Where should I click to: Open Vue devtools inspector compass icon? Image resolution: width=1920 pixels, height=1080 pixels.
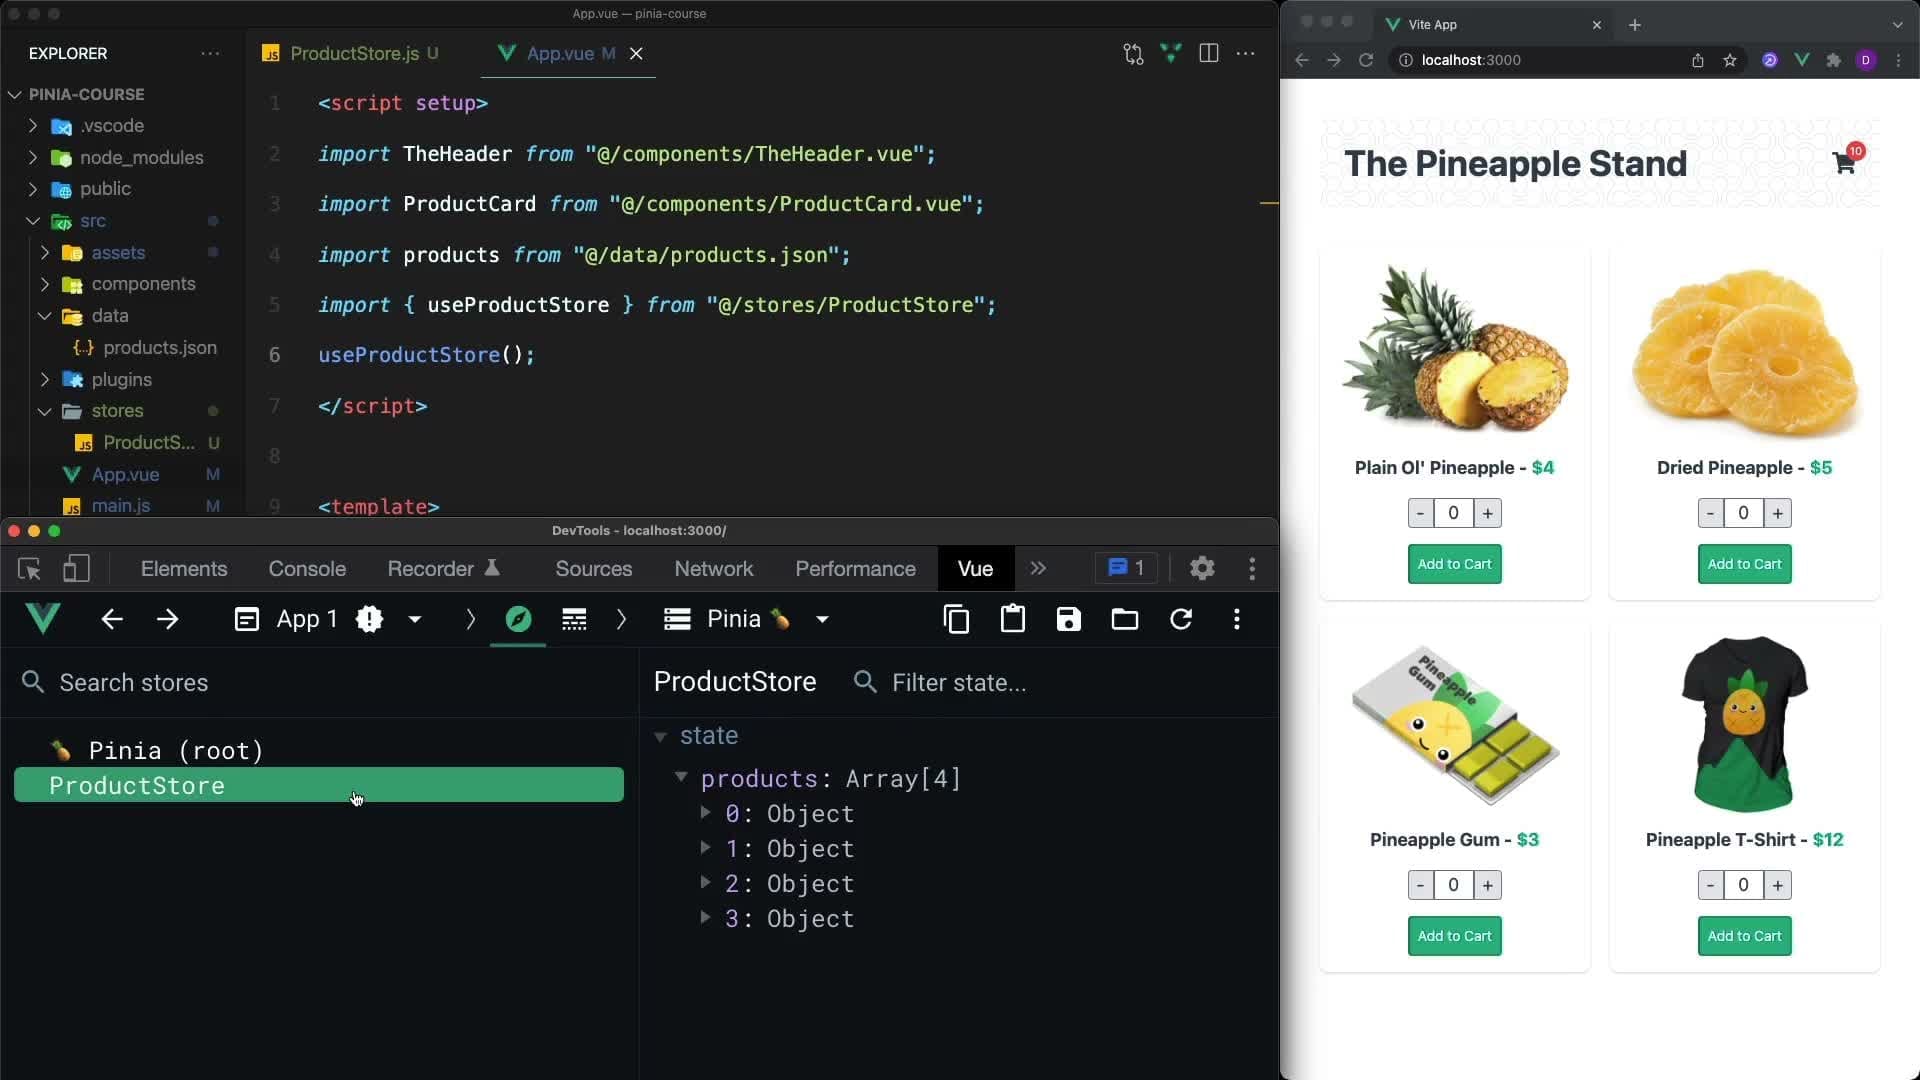(x=518, y=619)
